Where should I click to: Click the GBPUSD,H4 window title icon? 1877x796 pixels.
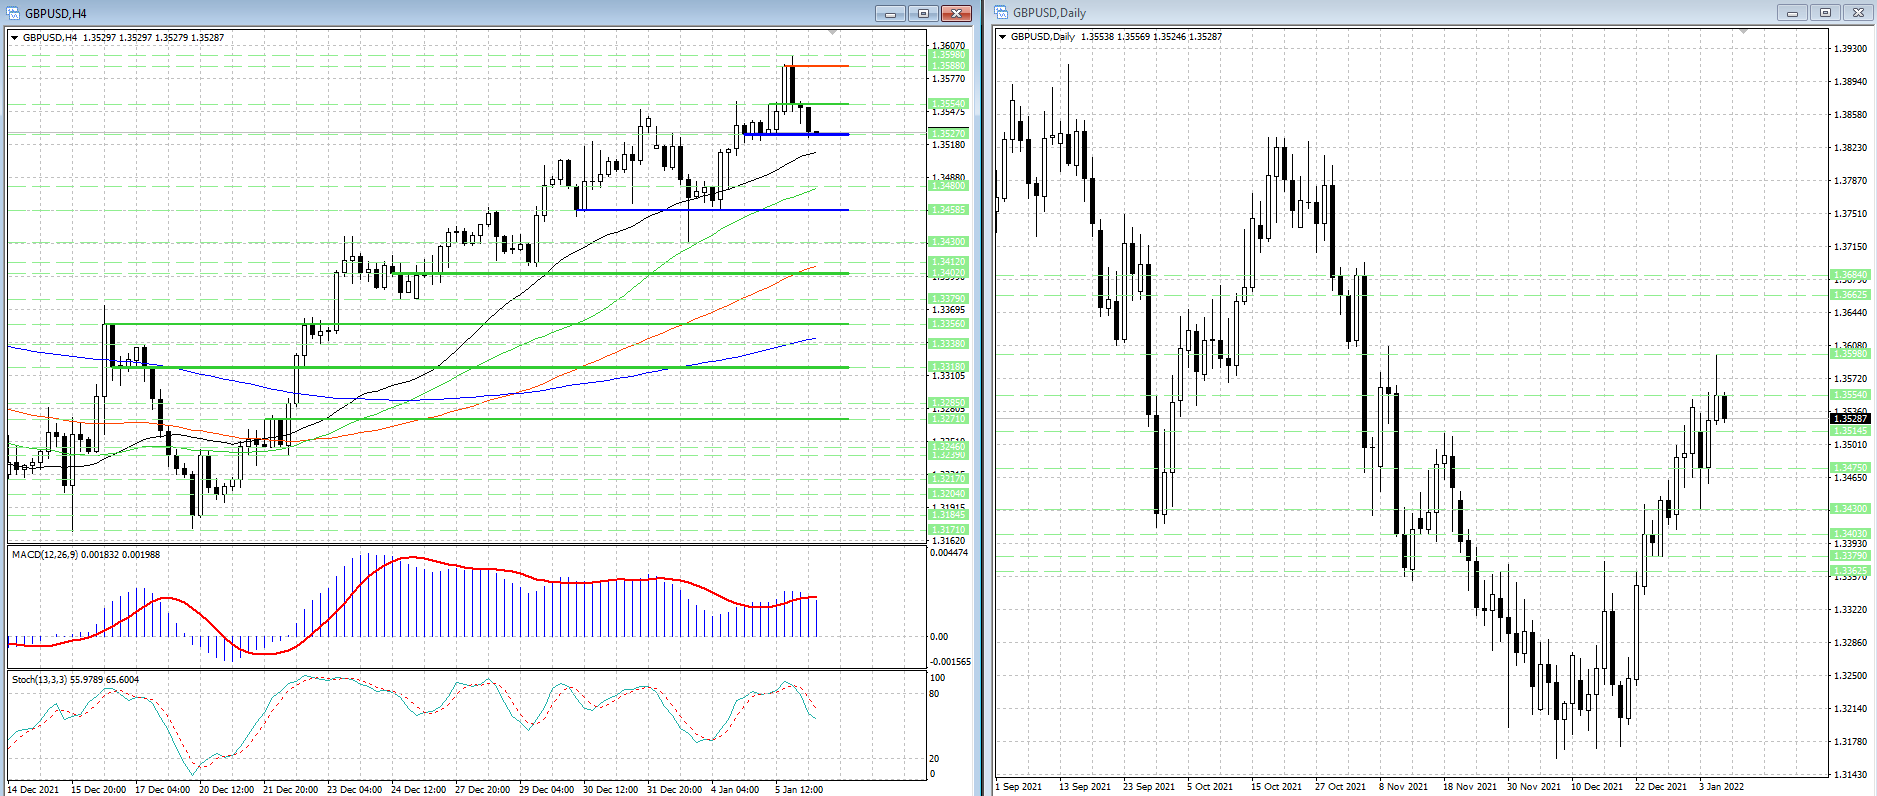[14, 13]
